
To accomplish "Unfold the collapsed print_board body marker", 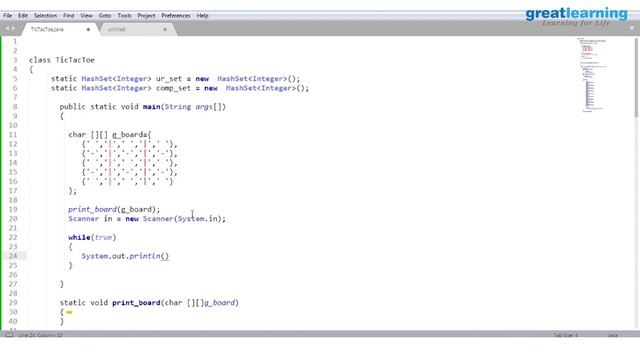I will (x=69, y=312).
